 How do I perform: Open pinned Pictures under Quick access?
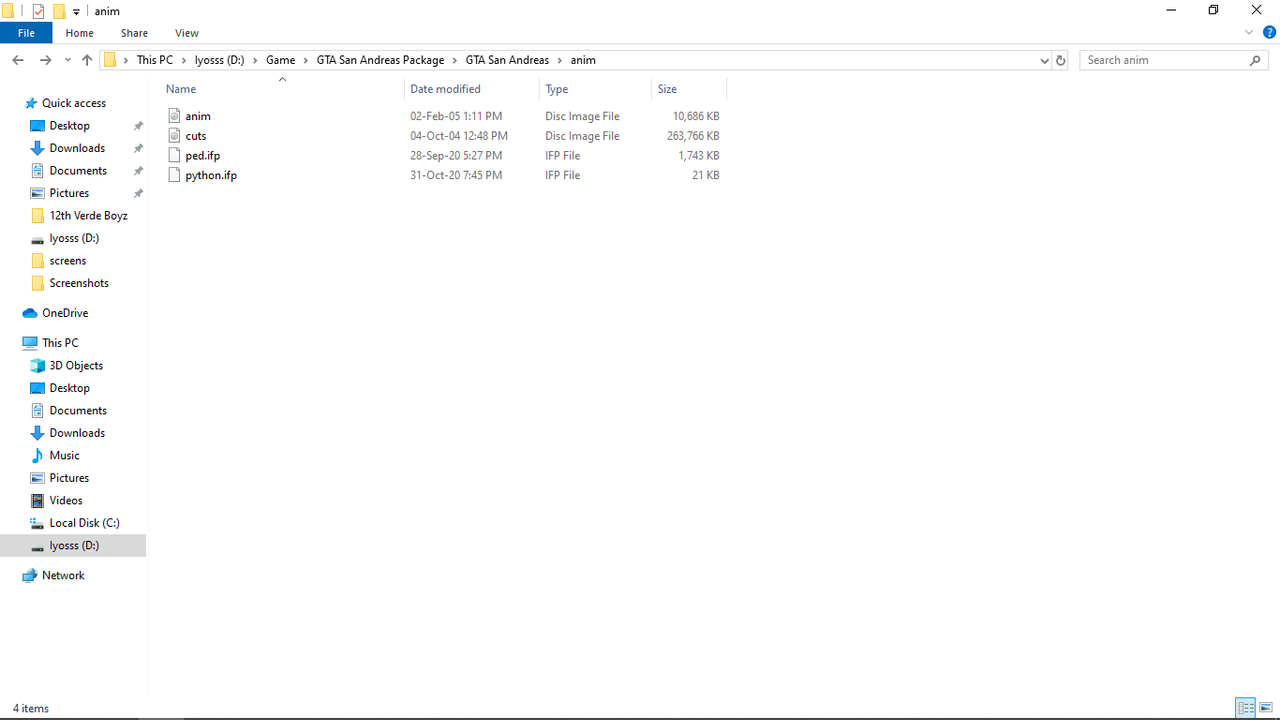tap(69, 193)
